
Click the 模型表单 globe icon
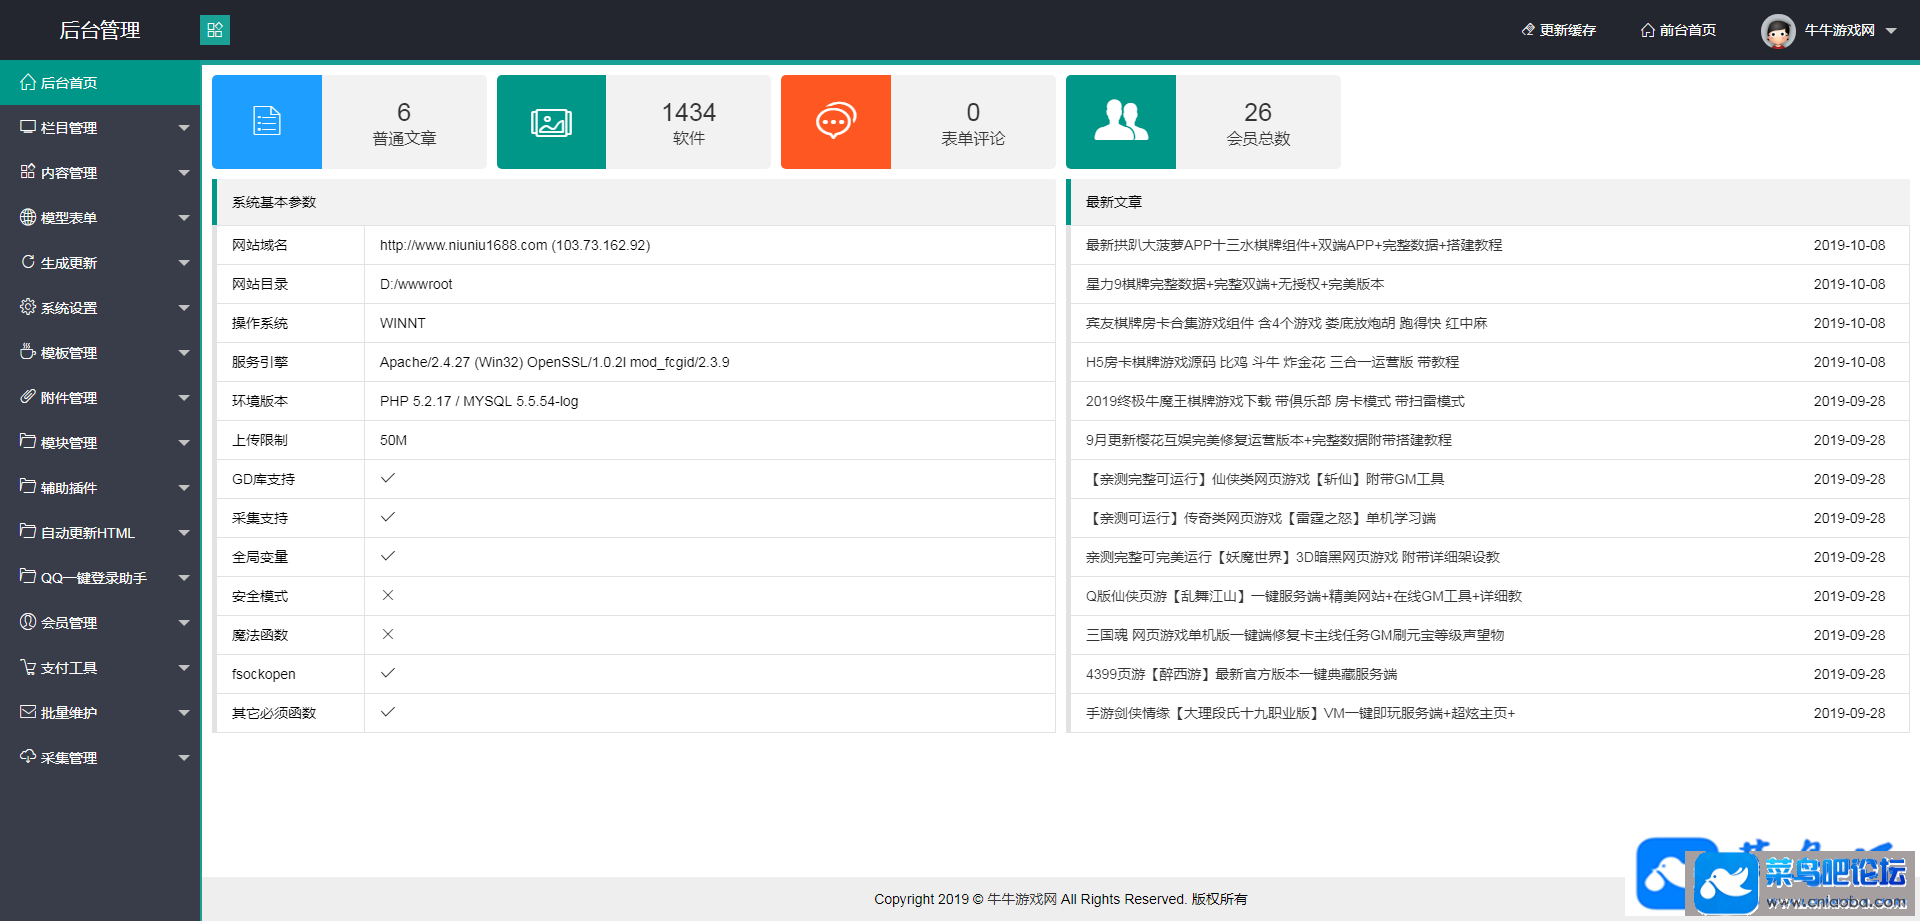tap(28, 217)
